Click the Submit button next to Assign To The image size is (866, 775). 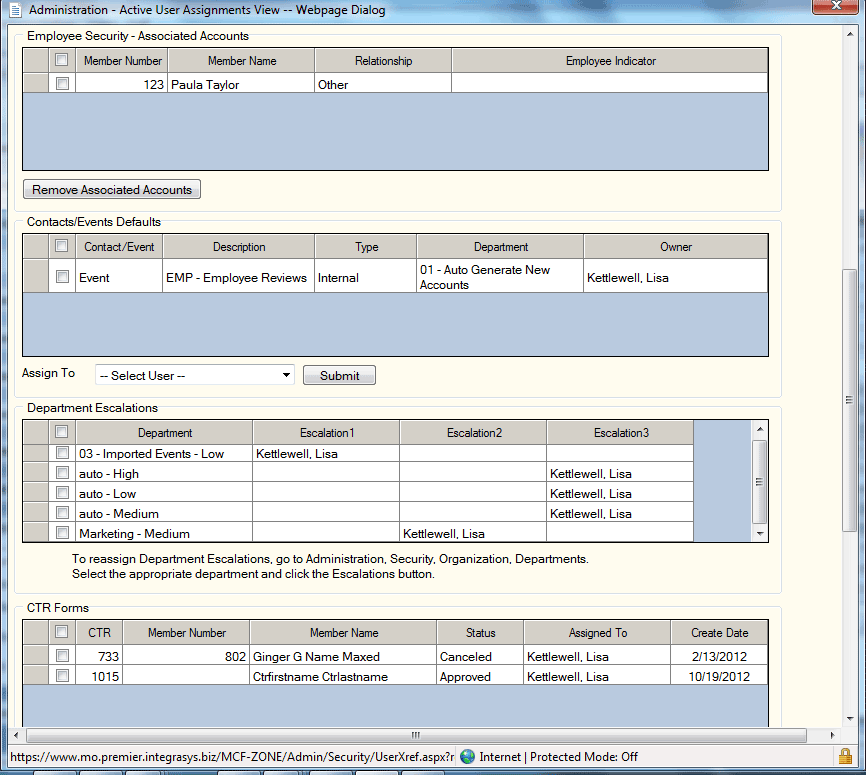[339, 375]
